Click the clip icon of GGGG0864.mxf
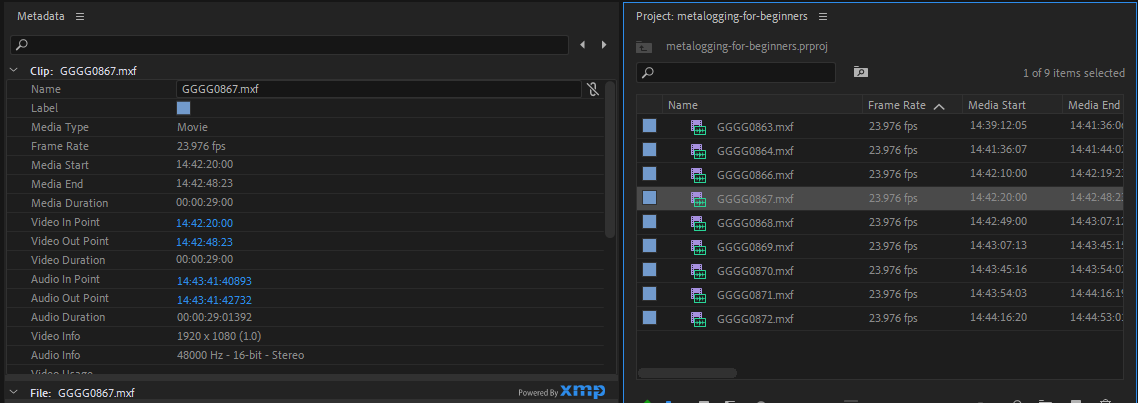The image size is (1138, 403). (698, 151)
